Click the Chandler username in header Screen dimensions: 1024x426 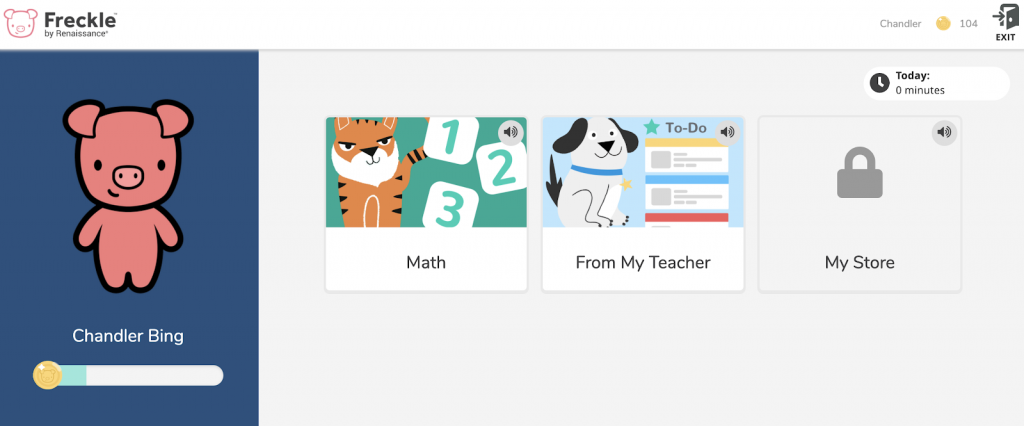(900, 24)
